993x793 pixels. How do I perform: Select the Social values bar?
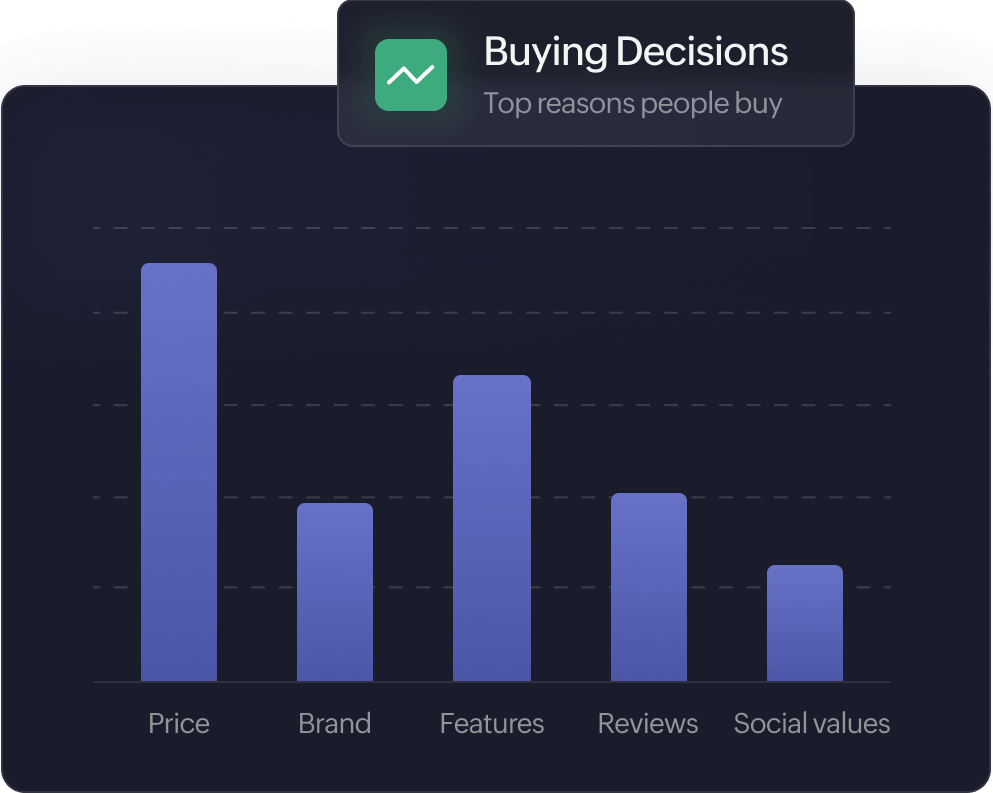tap(805, 623)
